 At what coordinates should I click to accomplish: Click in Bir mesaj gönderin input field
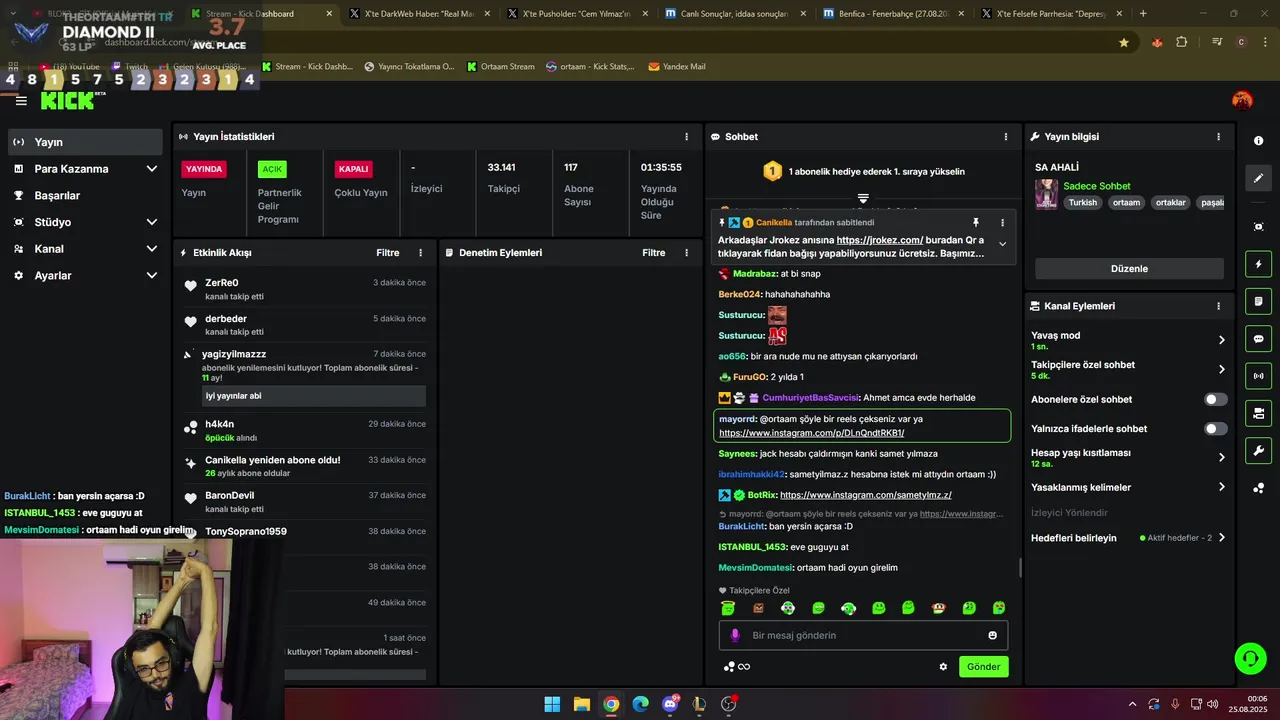pos(863,635)
